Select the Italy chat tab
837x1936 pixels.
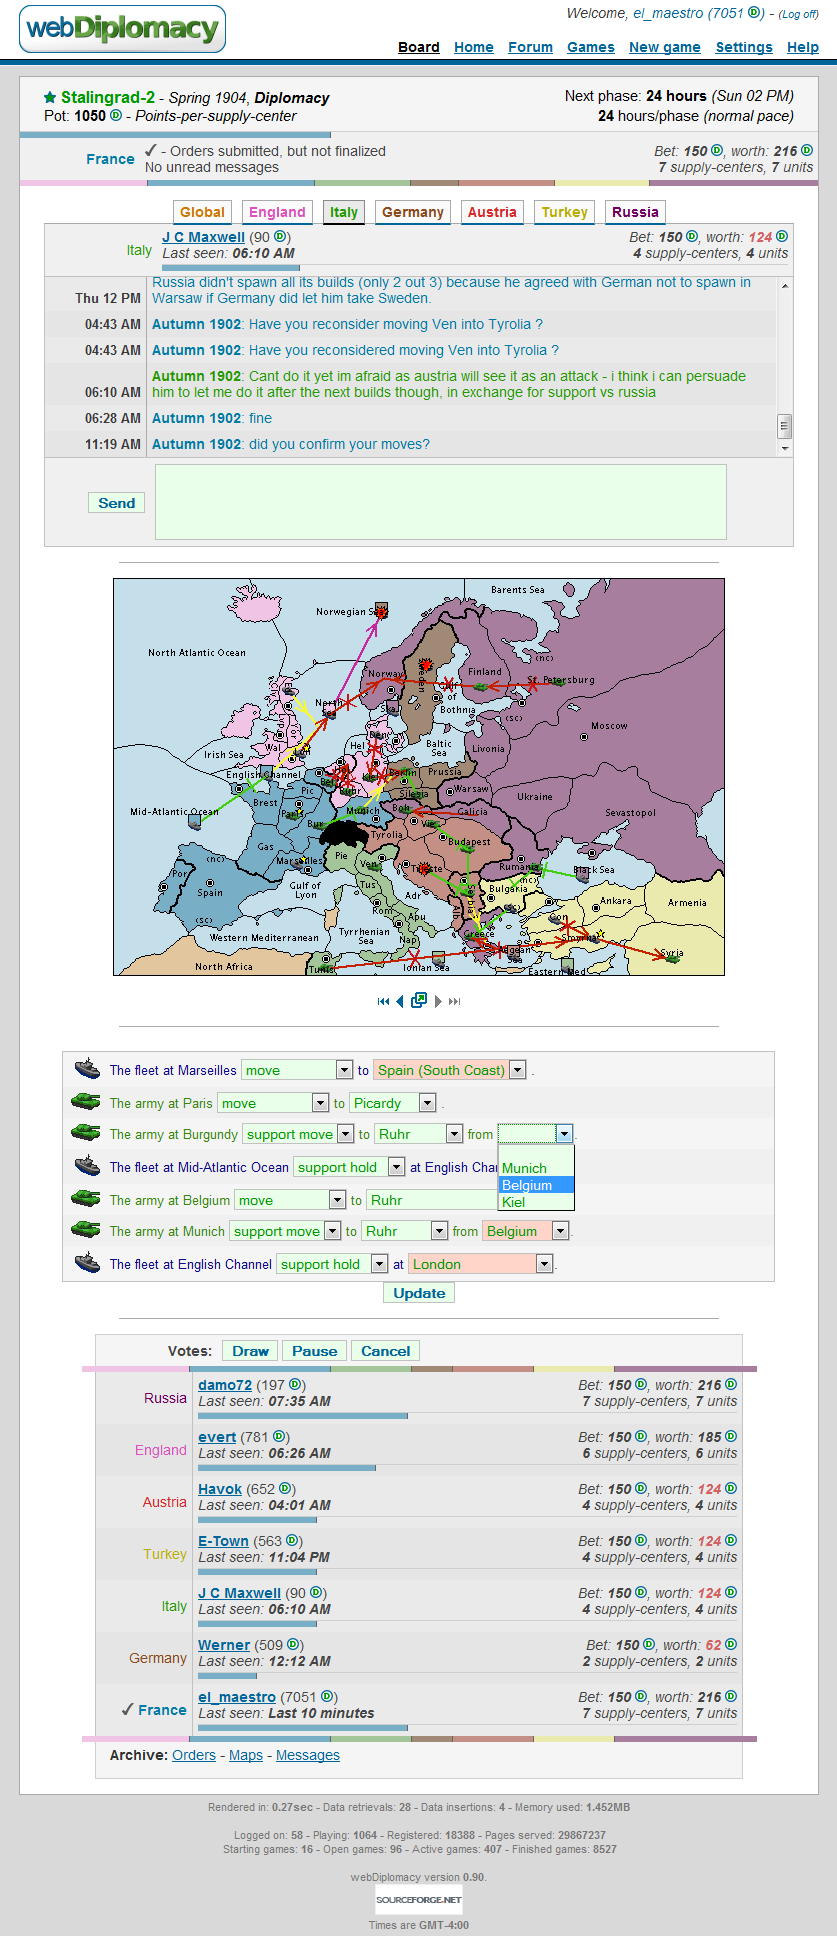[x=344, y=212]
